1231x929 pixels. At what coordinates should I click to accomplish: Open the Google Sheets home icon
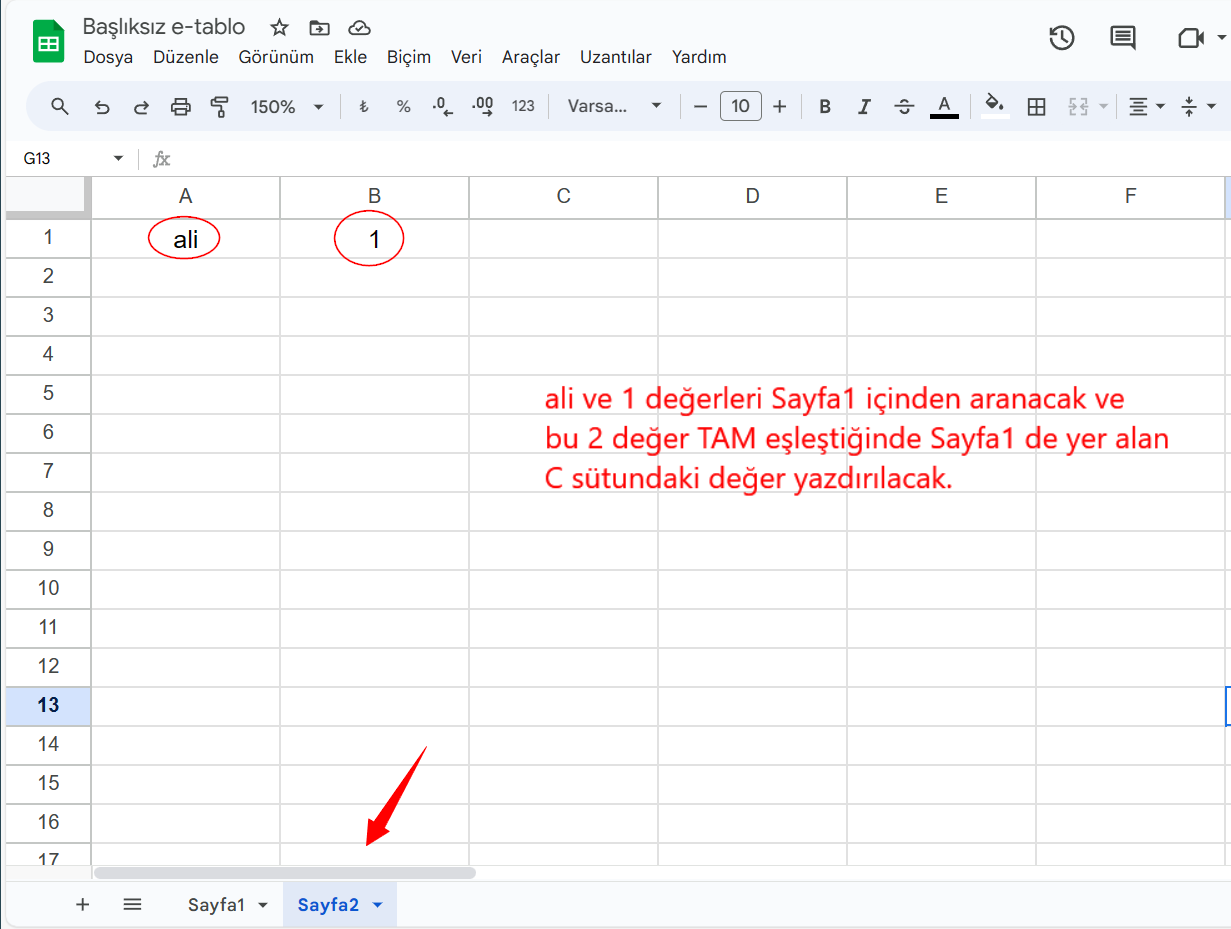pyautogui.click(x=48, y=43)
